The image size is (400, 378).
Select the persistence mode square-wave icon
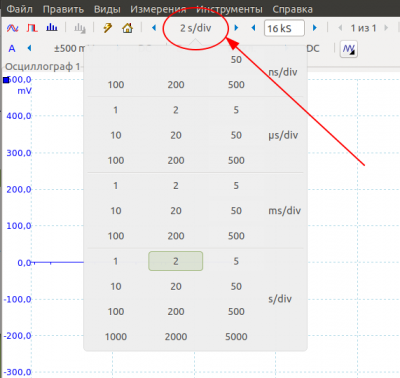click(32, 28)
